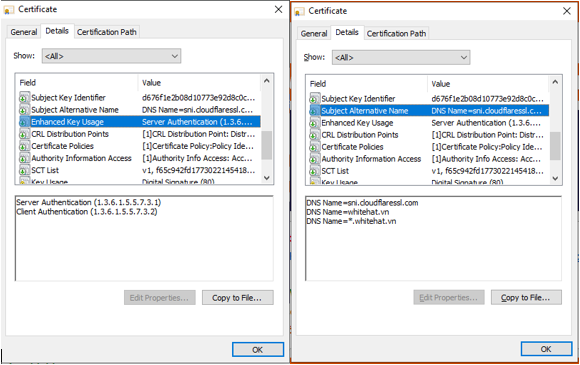Click Edit Properties button in right window

(x=449, y=298)
